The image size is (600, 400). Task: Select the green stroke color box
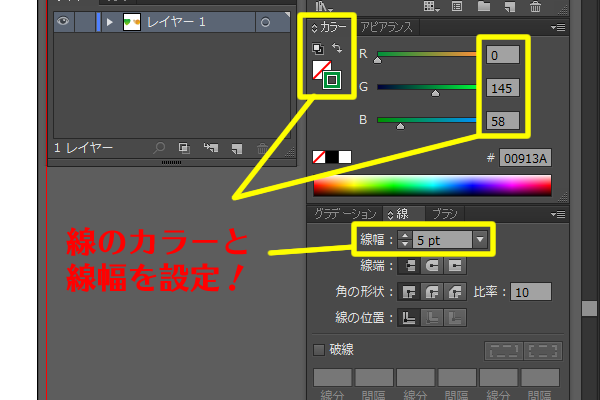[x=333, y=80]
